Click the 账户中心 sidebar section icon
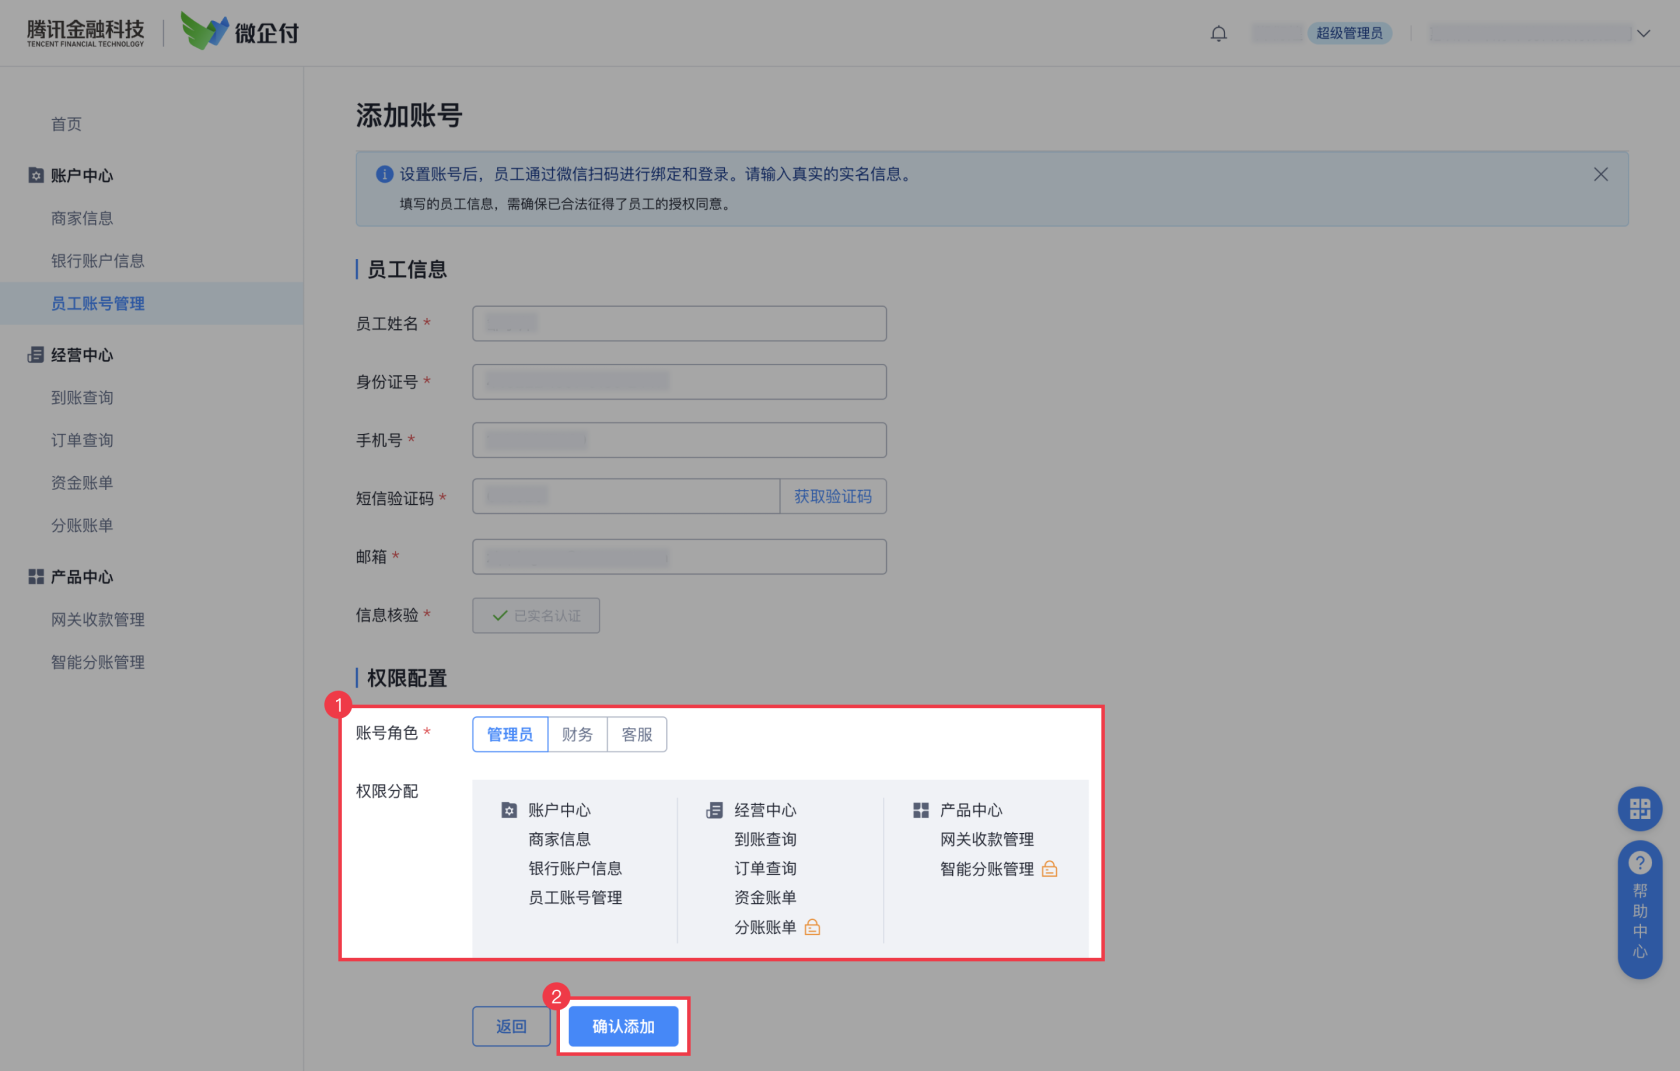 (36, 175)
